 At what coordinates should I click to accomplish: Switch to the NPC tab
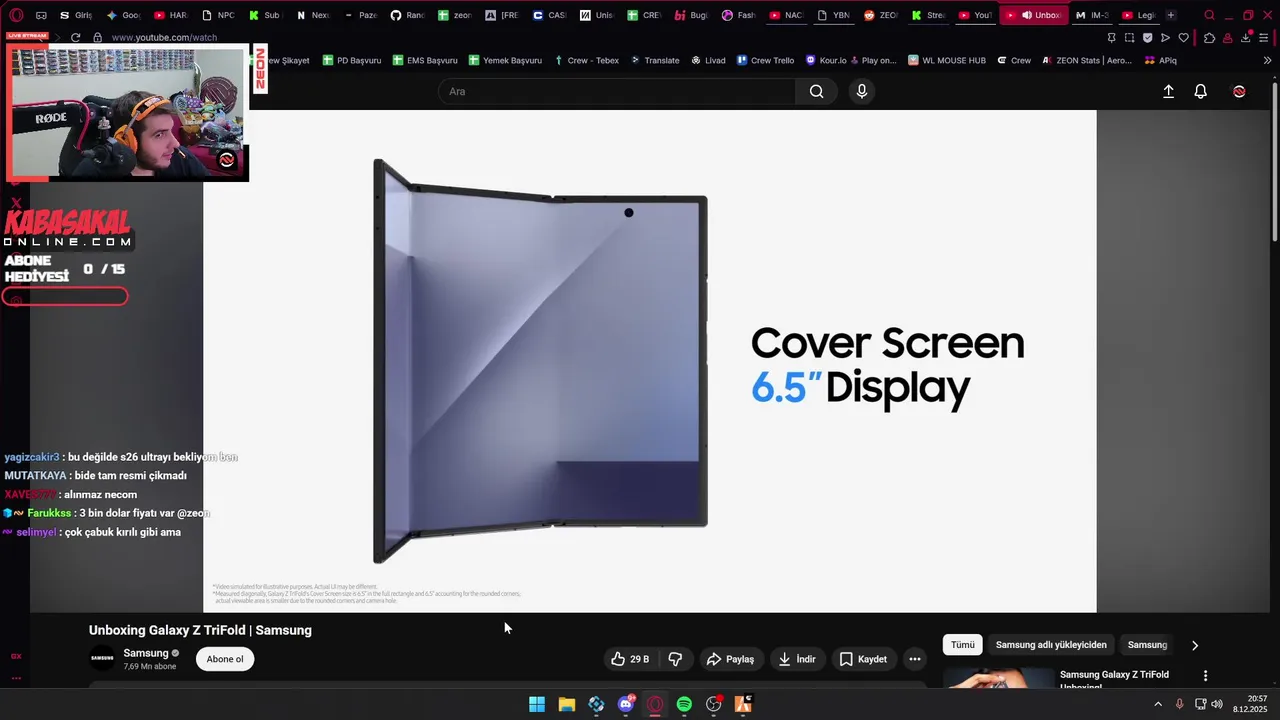coord(218,15)
